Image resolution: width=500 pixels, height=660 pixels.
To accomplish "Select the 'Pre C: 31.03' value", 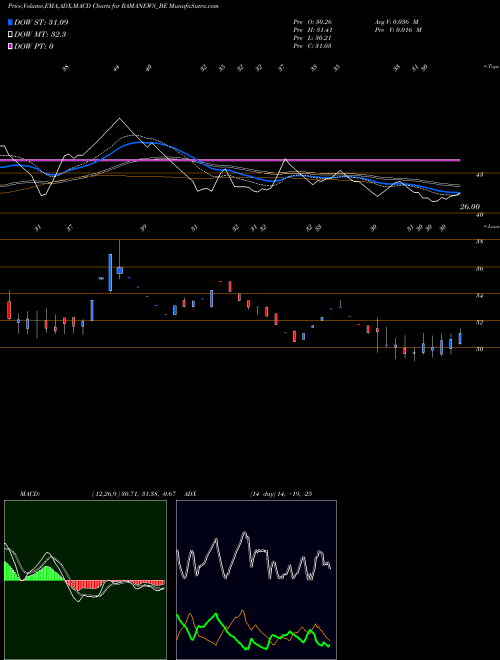I will coord(312,46).
